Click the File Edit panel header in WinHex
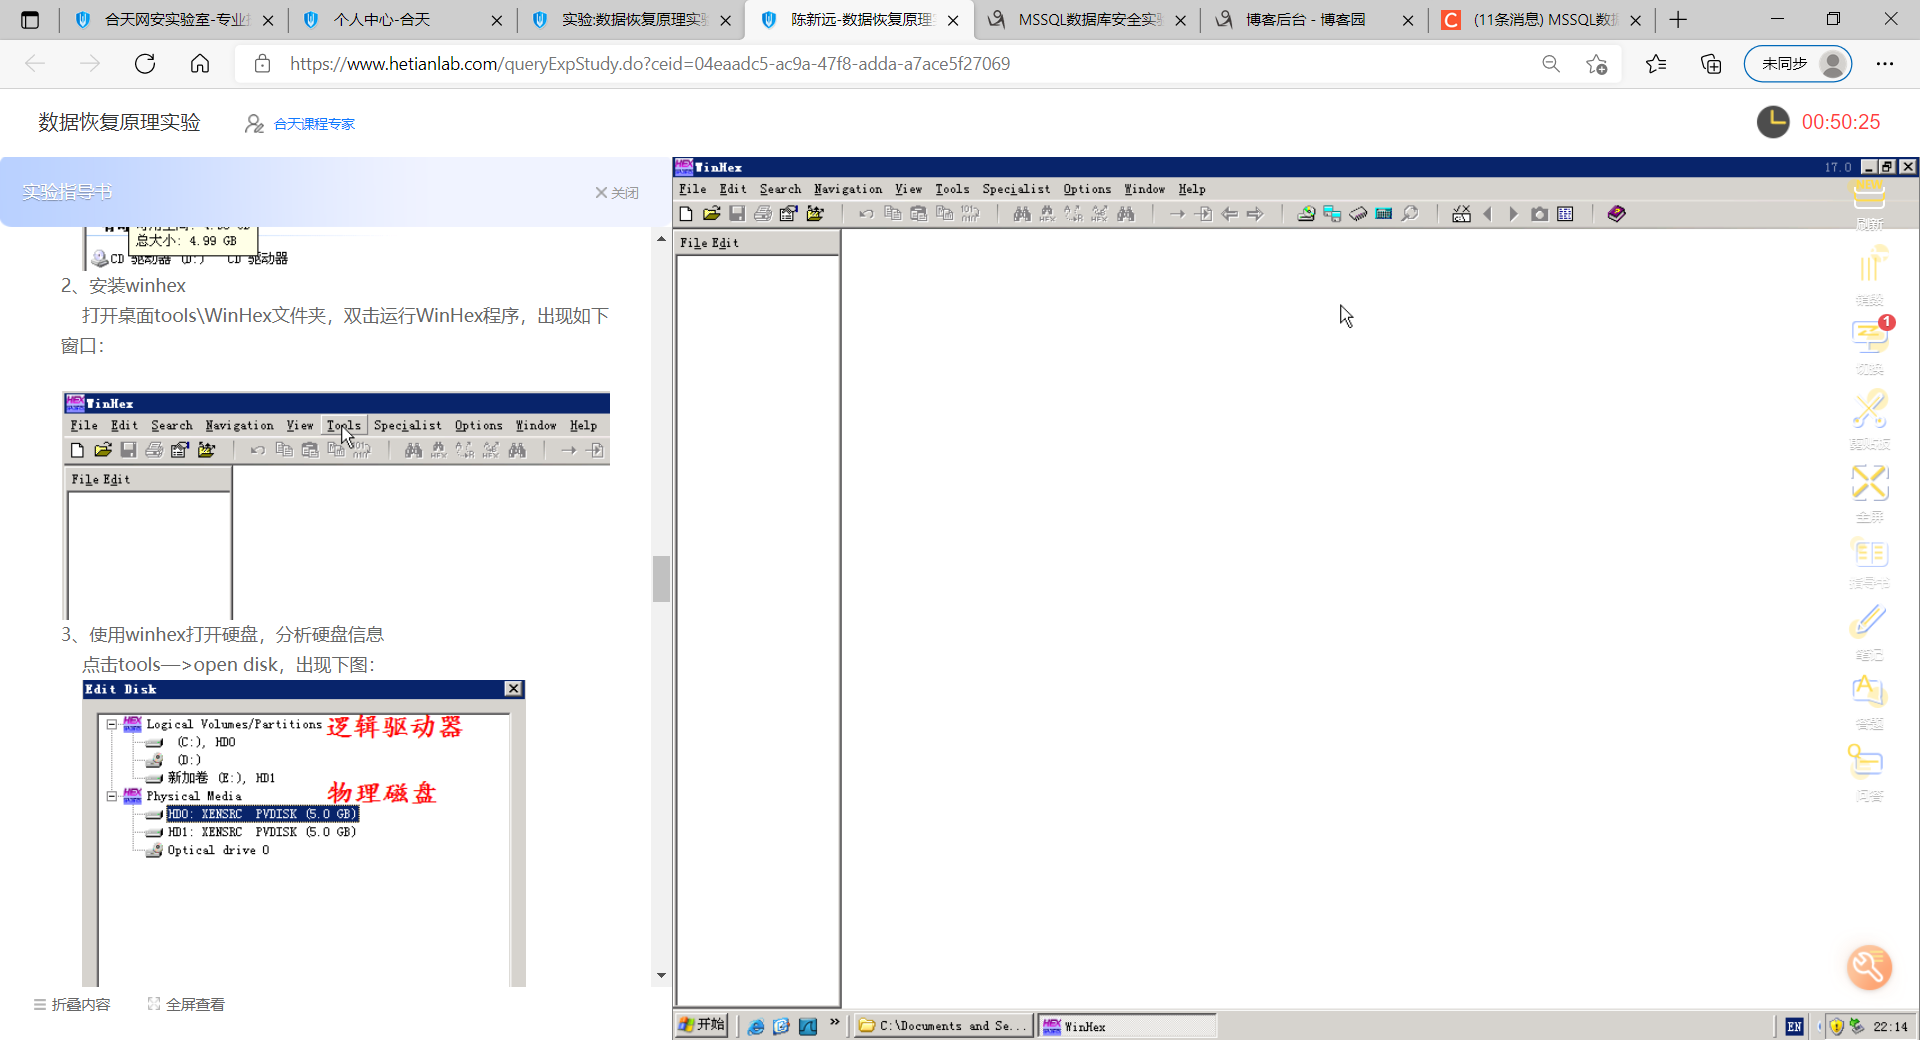The image size is (1920, 1040). pos(757,243)
